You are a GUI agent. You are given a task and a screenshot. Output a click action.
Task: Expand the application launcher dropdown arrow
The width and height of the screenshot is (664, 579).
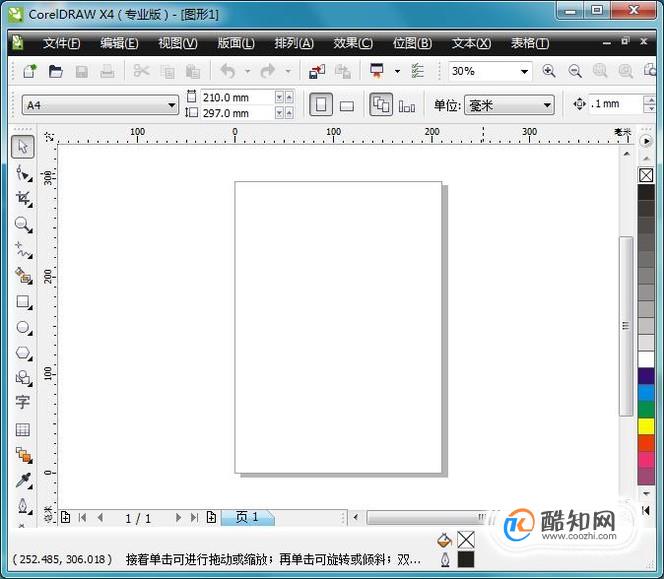pos(397,71)
